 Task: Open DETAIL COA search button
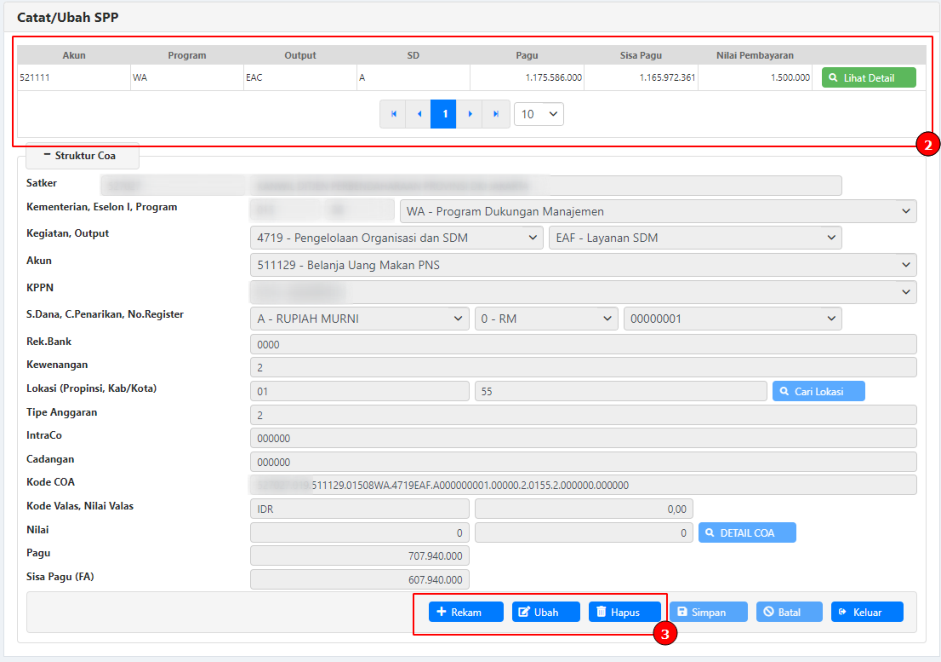746,533
